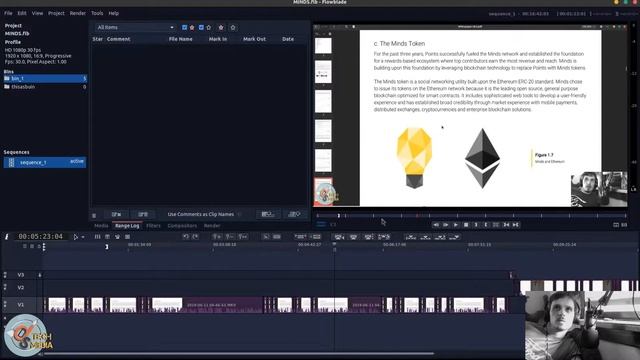Stop playback with the monitor Stop button
This screenshot has height=360, width=640.
pyautogui.click(x=466, y=225)
